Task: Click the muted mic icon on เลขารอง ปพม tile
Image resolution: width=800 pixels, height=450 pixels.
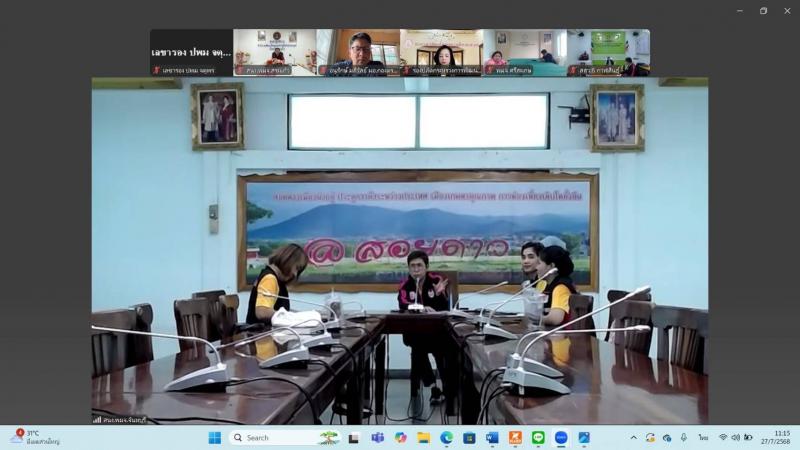Action: 157,70
